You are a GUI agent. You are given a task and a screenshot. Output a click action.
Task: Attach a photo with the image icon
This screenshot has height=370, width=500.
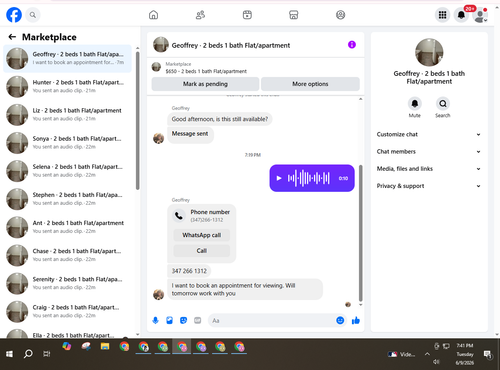click(169, 321)
